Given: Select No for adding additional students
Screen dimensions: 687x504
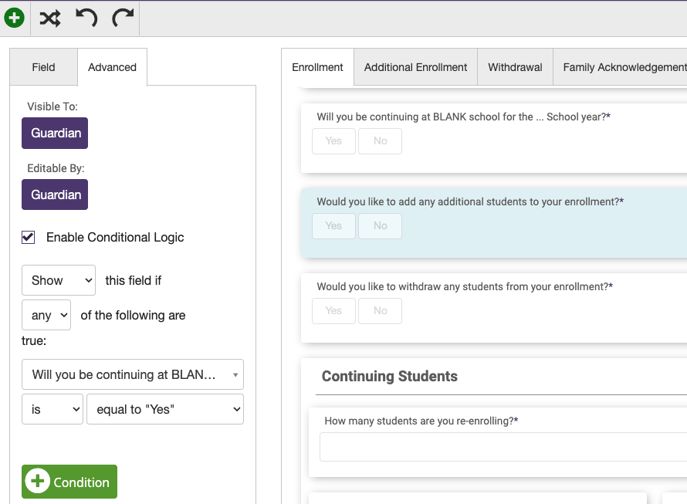Looking at the screenshot, I should (380, 226).
